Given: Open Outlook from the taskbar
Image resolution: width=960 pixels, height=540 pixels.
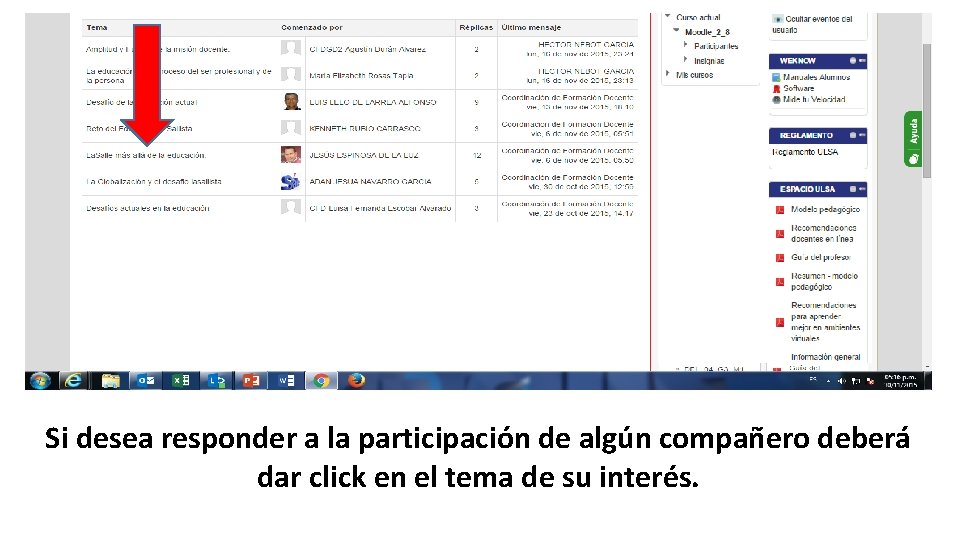Looking at the screenshot, I should [146, 381].
